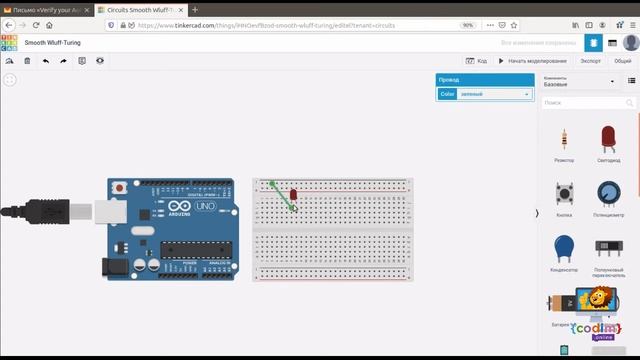The image size is (640, 360).
Task: Select the Potentiometer component
Action: coord(609,199)
